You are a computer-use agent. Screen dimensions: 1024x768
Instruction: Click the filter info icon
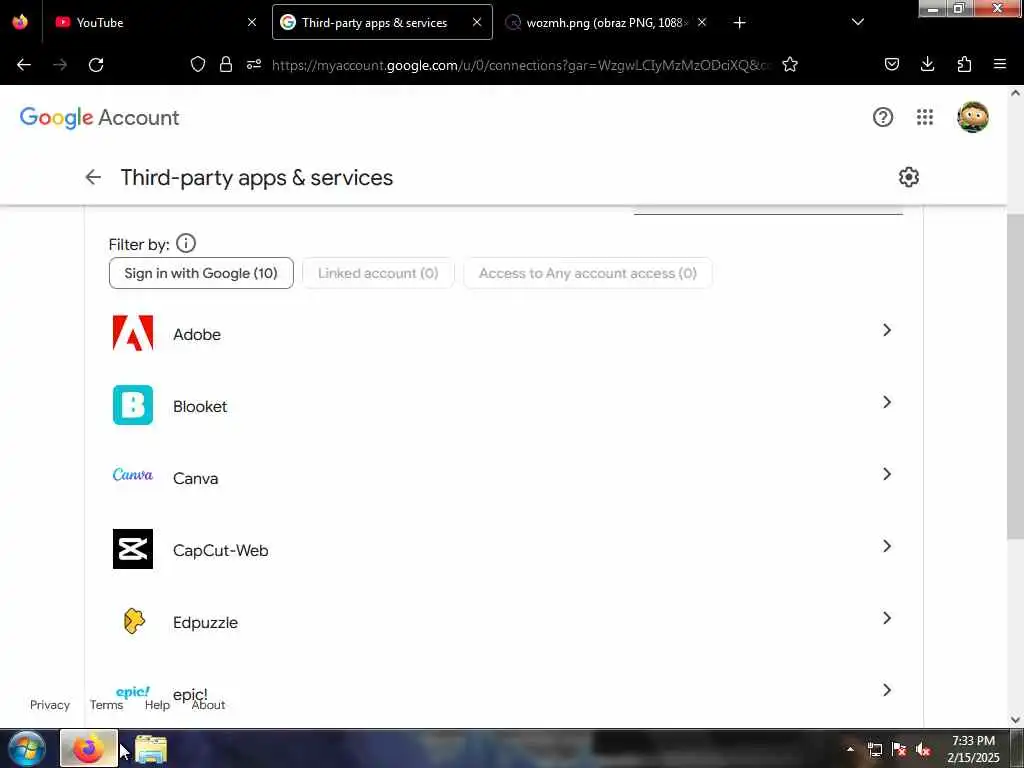[x=185, y=244]
